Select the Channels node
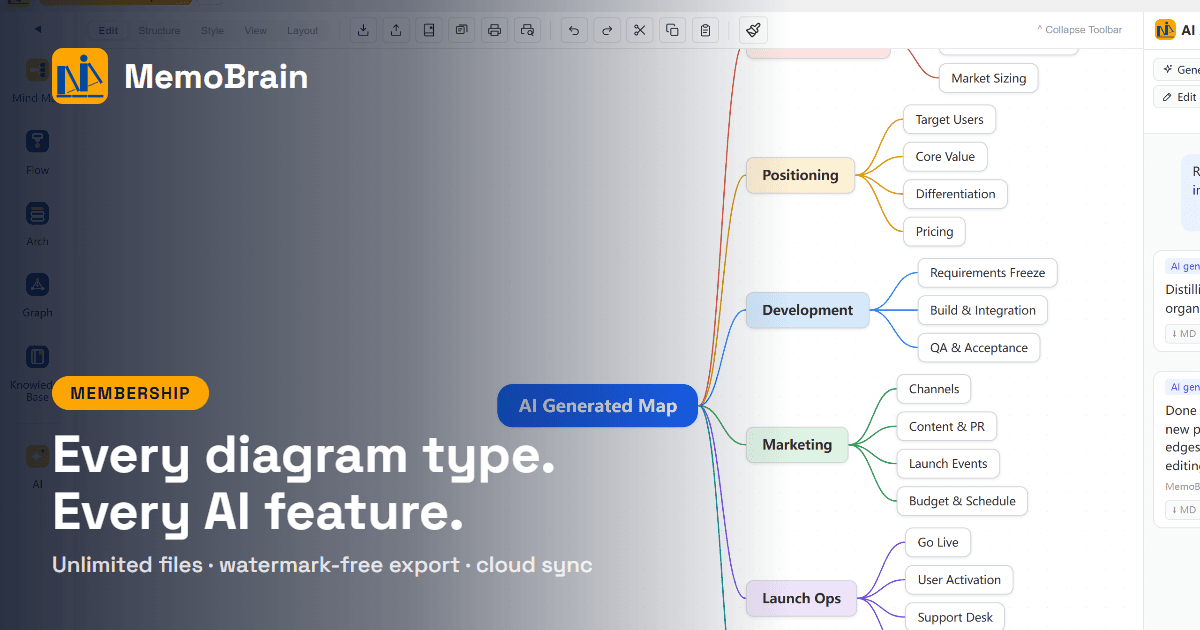This screenshot has height=630, width=1200. (x=934, y=389)
